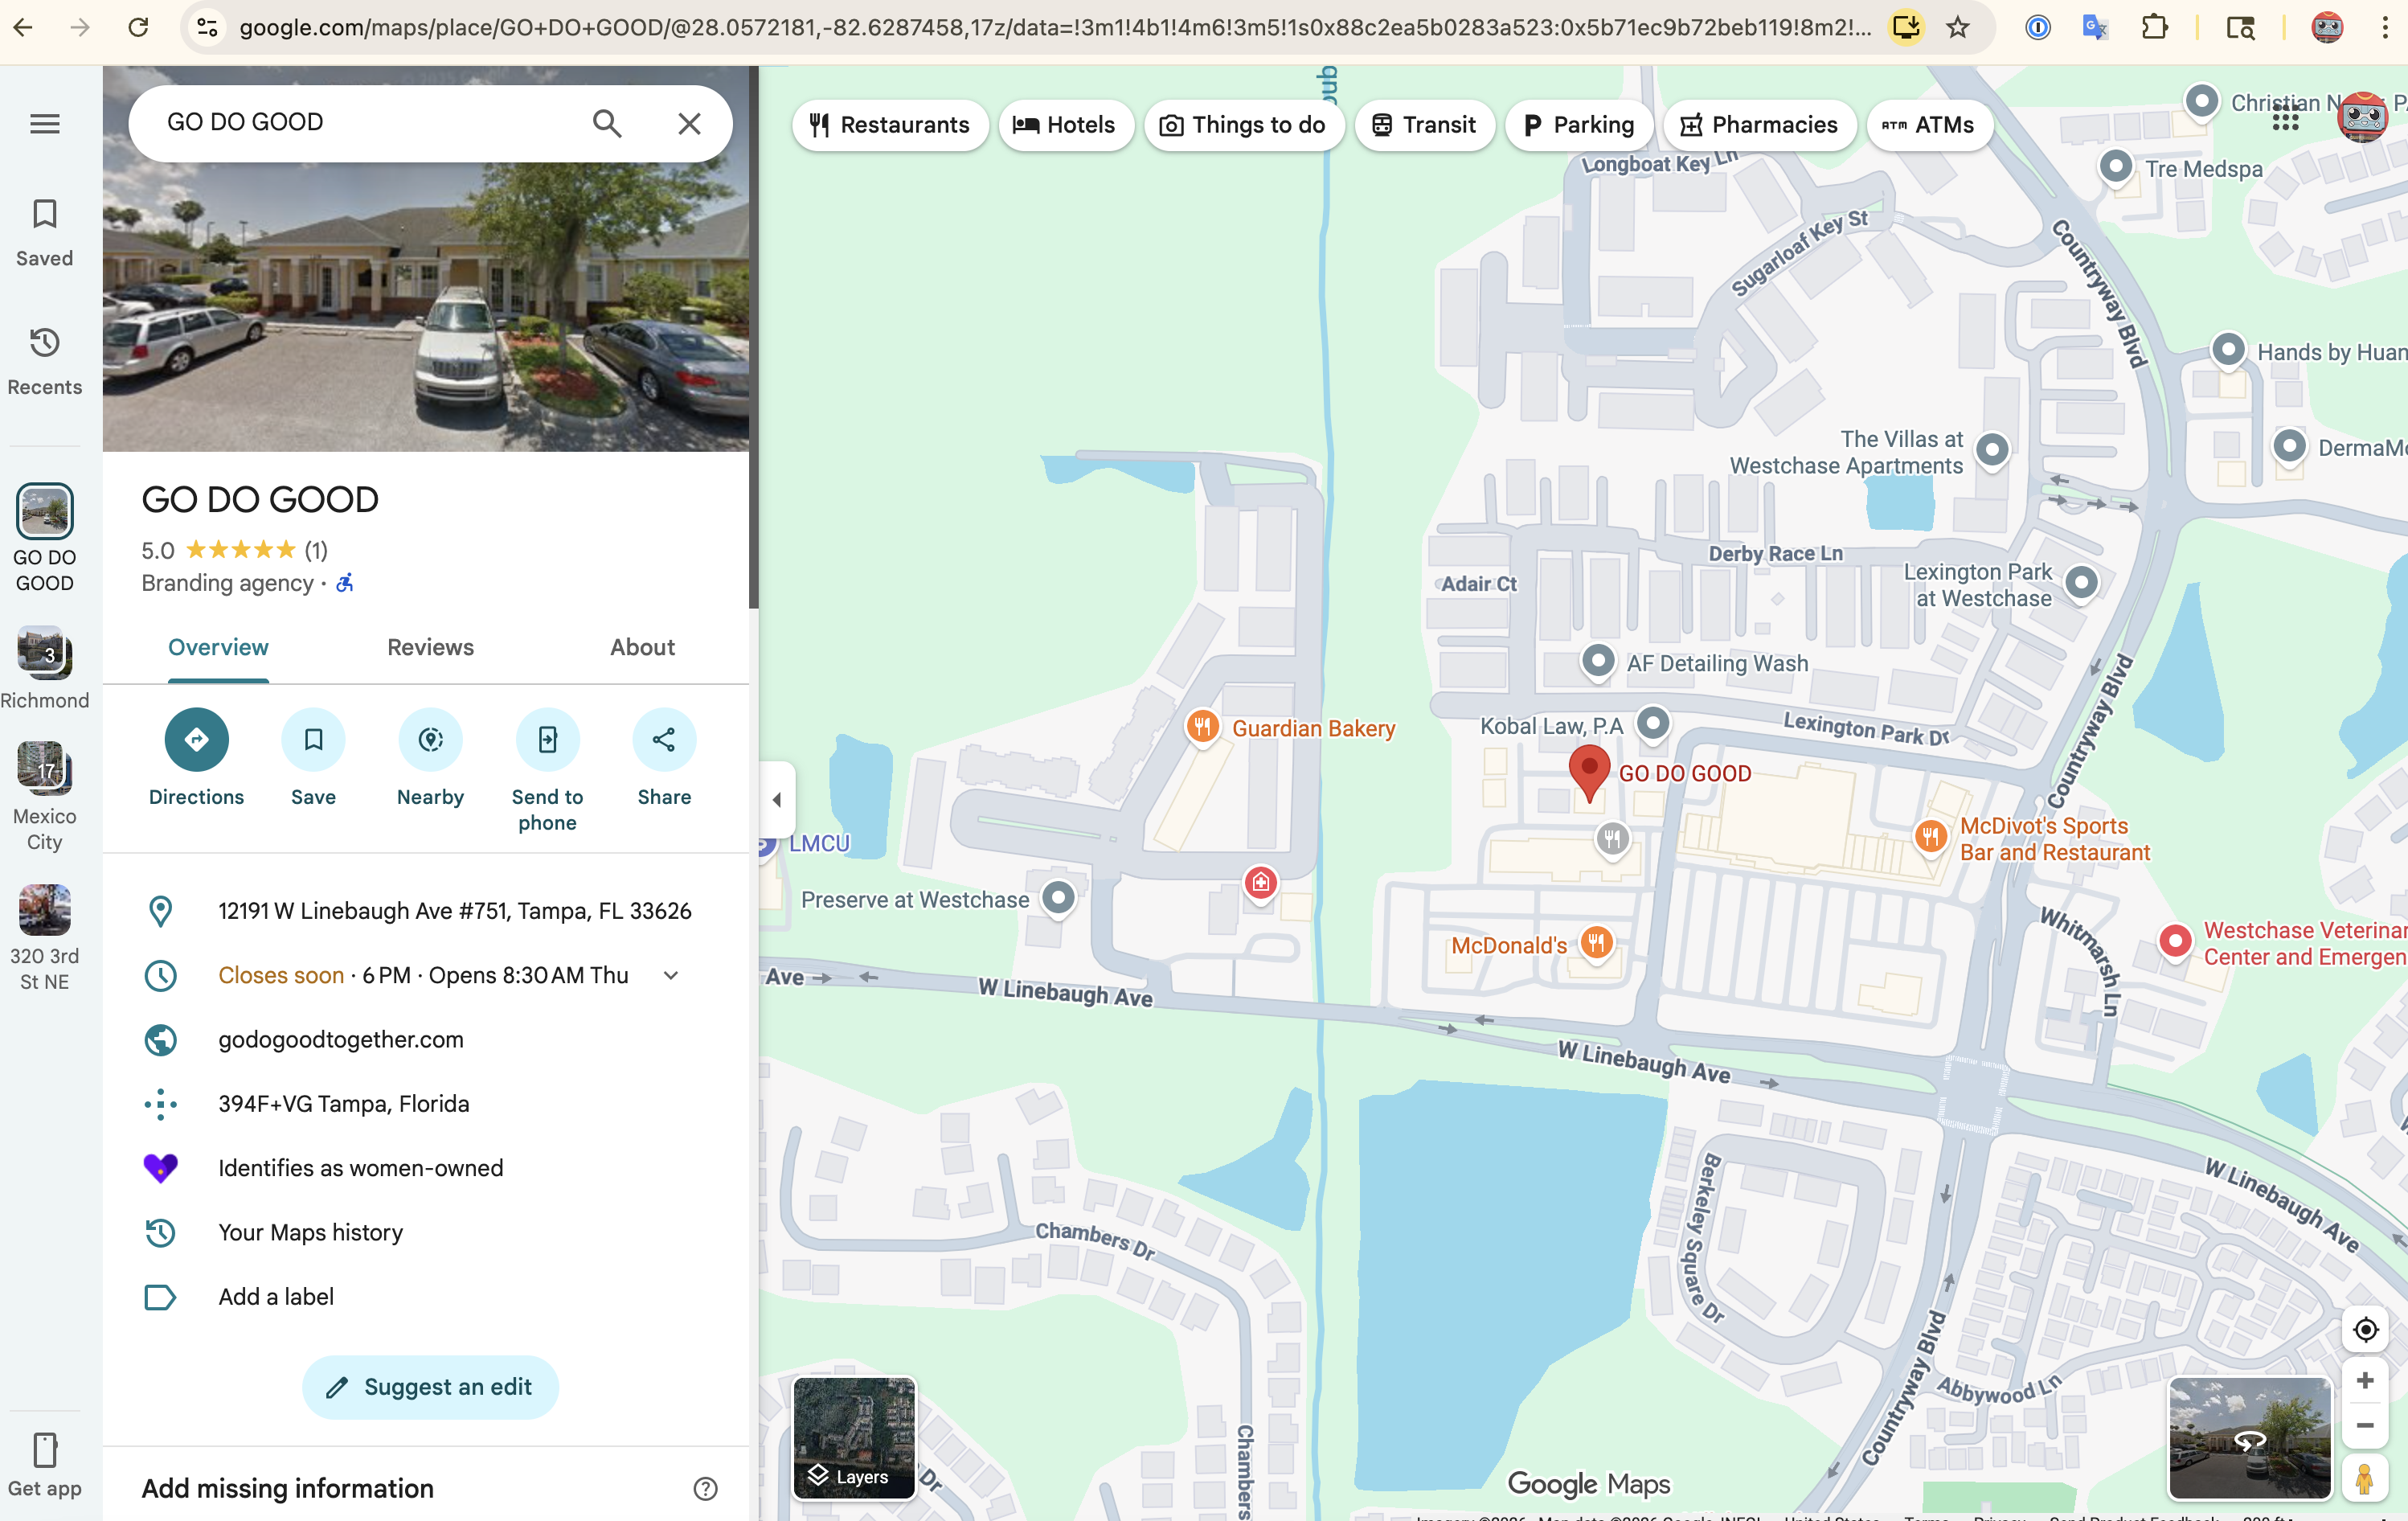Filter map by Parking
The image size is (2408, 1521).
1579,125
